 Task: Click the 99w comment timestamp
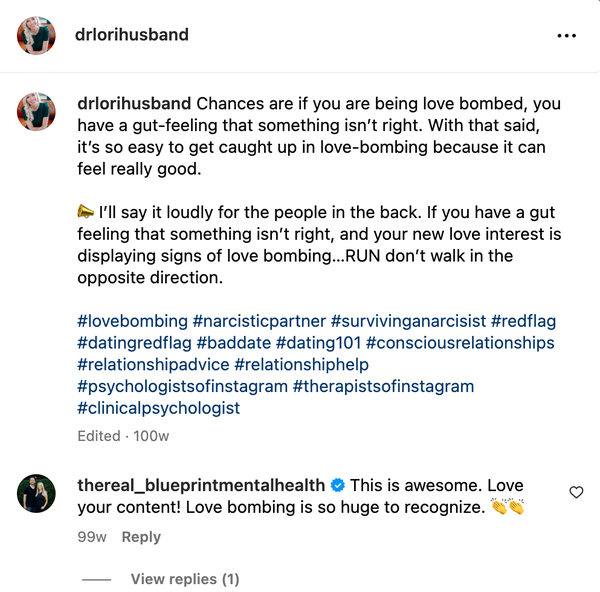(x=92, y=537)
